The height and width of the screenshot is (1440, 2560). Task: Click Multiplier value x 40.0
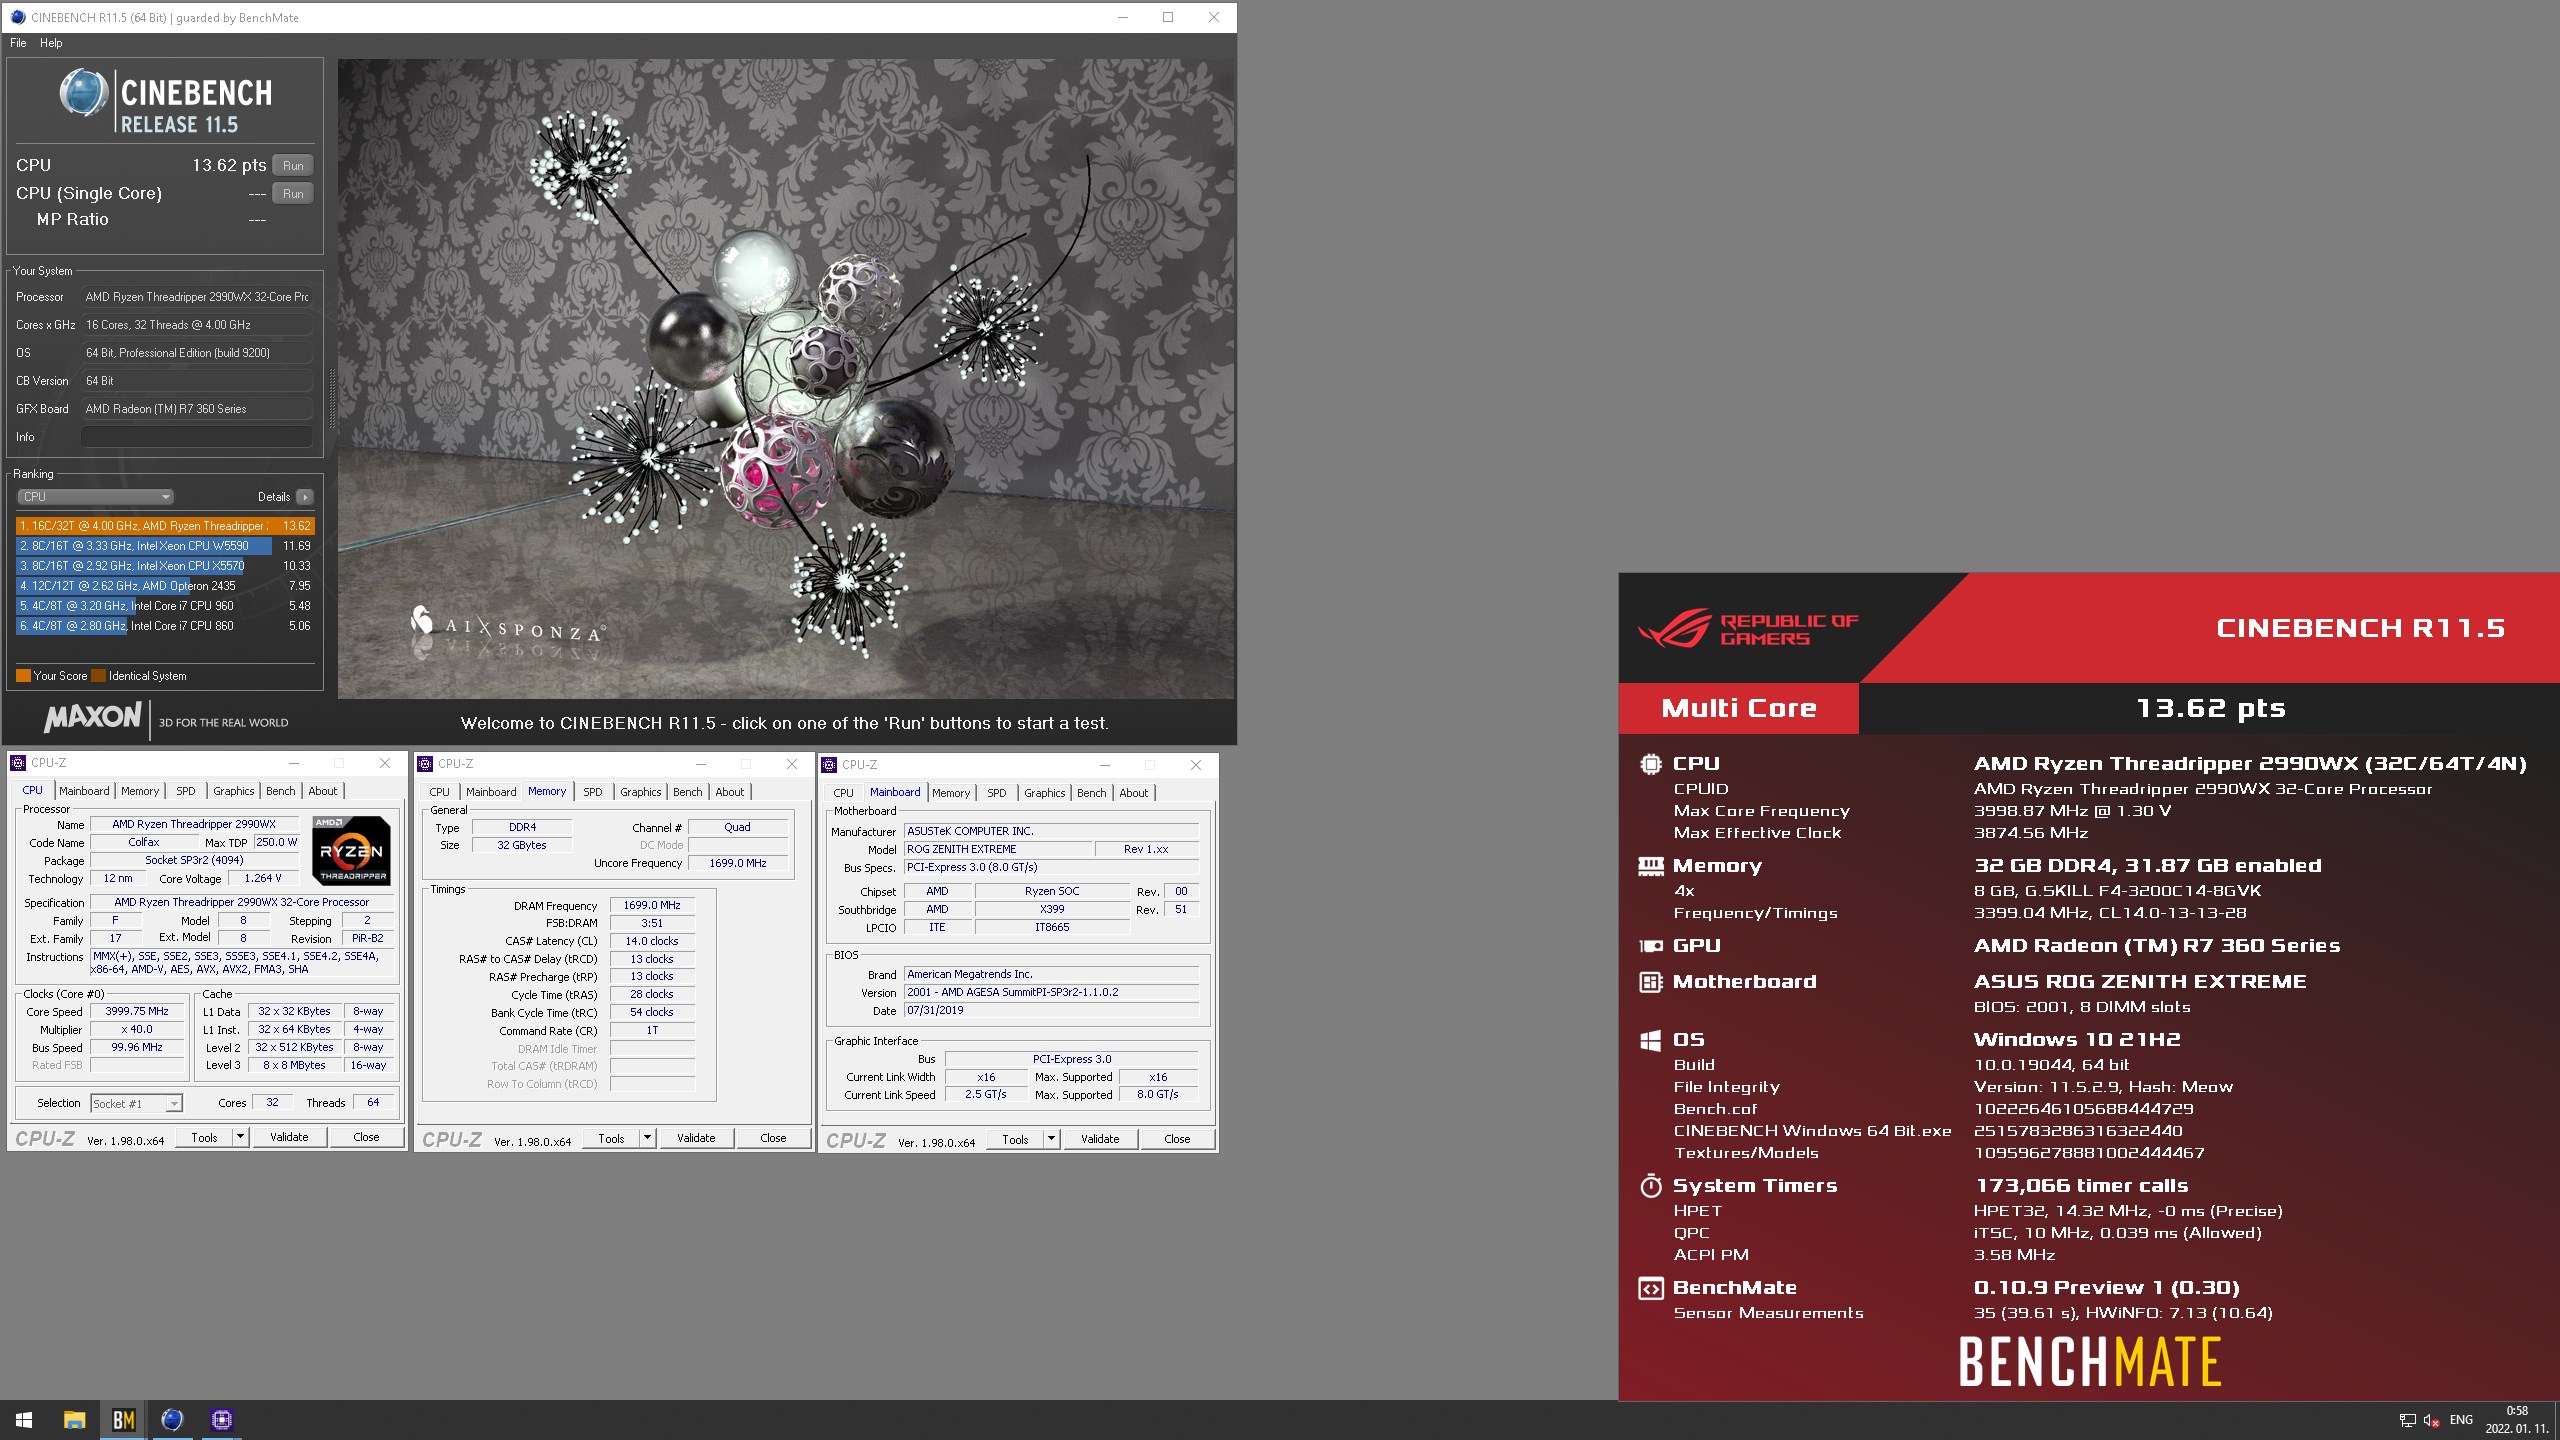click(137, 1029)
